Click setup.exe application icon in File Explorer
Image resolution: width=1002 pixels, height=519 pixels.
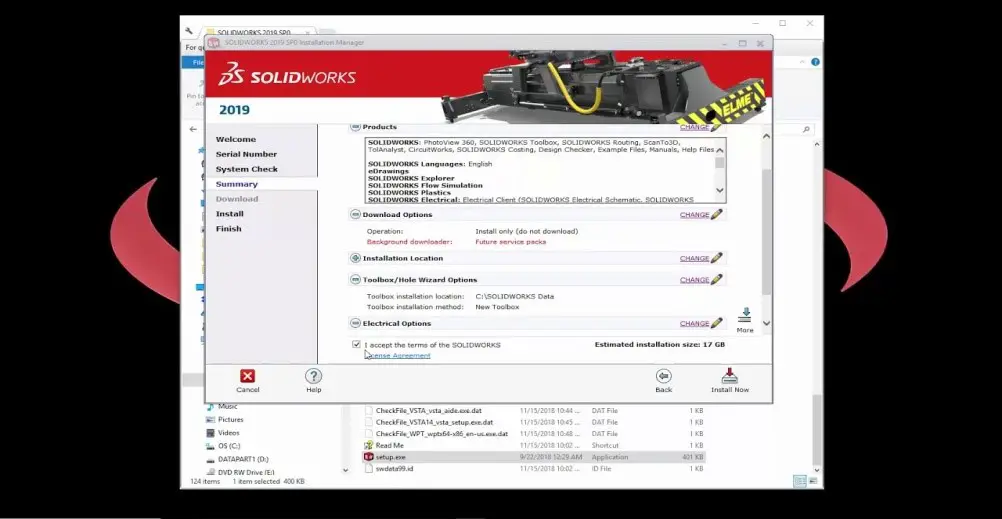(368, 456)
